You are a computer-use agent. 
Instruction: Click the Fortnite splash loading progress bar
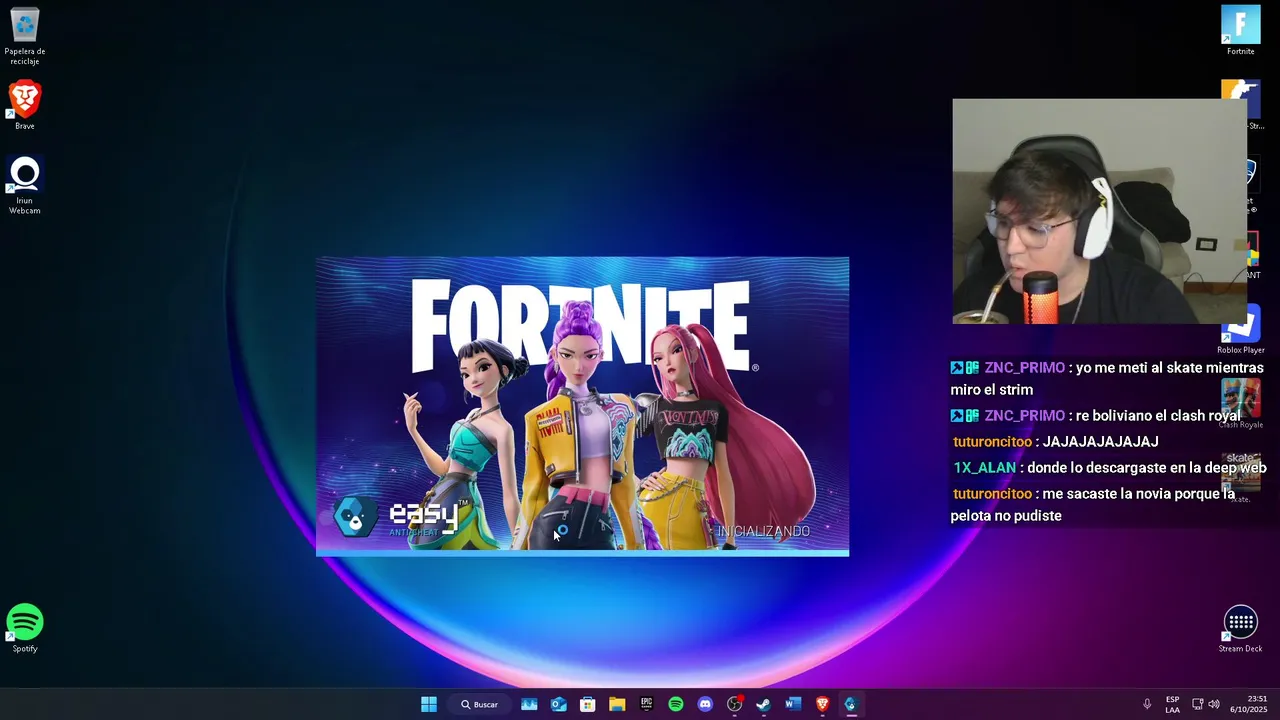click(582, 553)
